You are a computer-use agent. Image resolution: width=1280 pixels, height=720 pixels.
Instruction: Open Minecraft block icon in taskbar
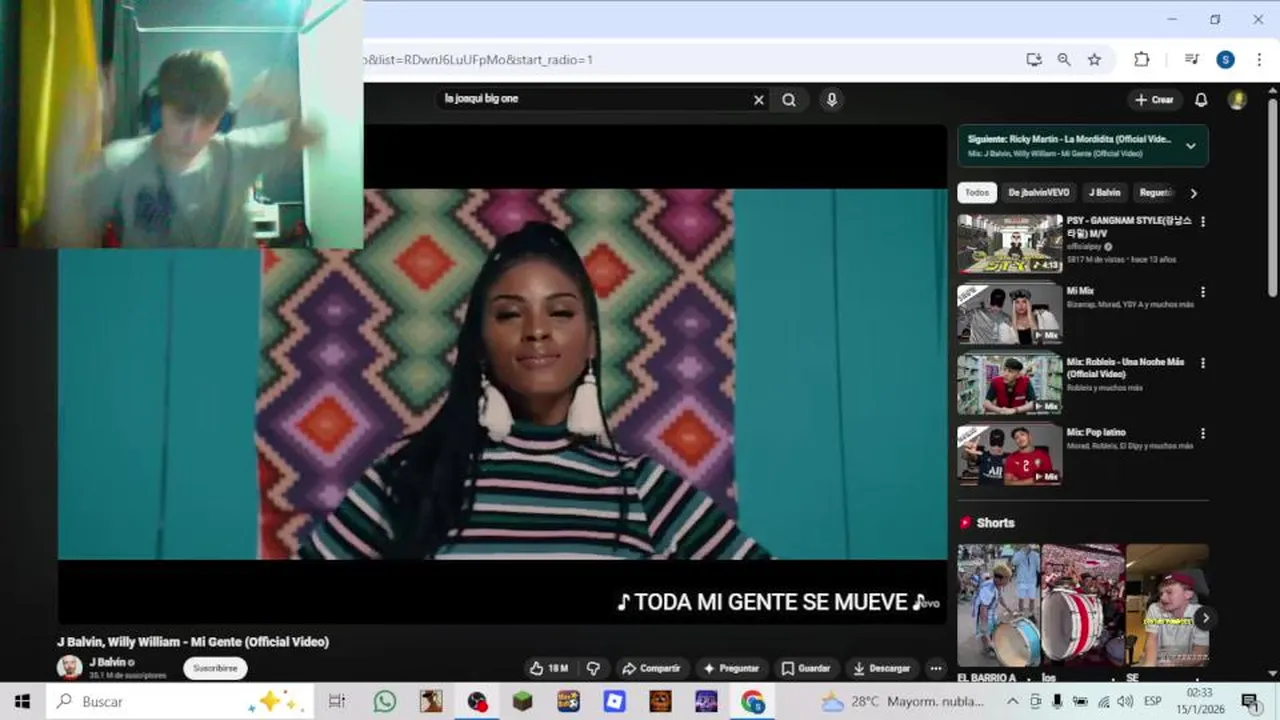[522, 702]
